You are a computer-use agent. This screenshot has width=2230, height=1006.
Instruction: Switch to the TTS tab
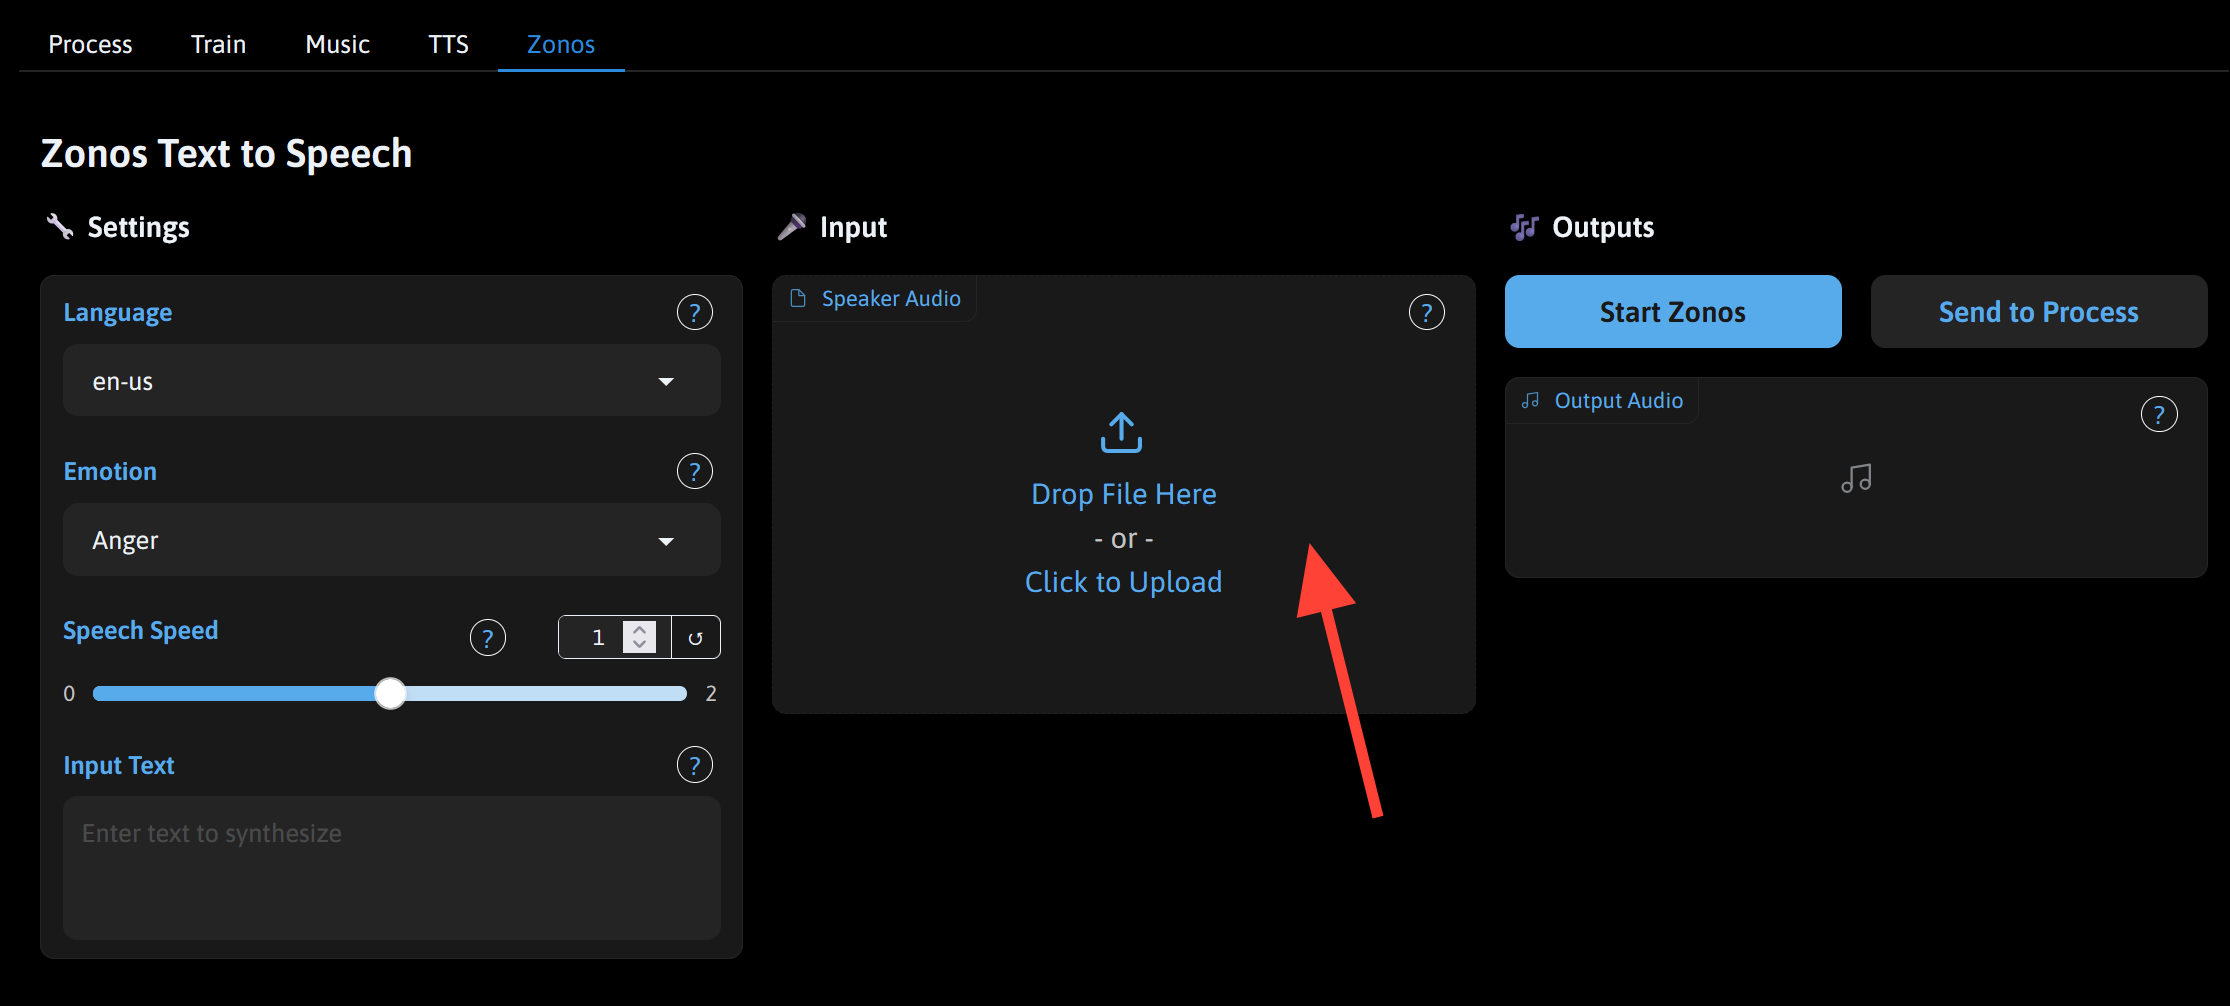pos(449,44)
